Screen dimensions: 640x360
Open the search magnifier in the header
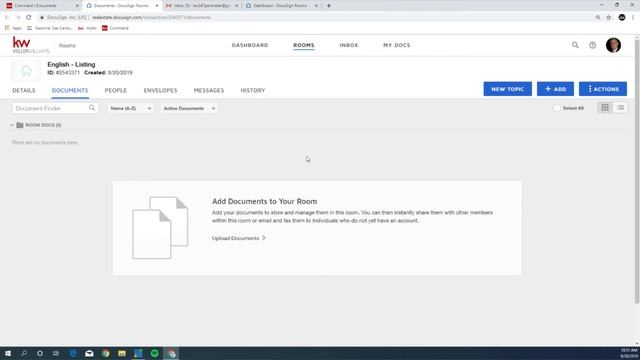575,45
